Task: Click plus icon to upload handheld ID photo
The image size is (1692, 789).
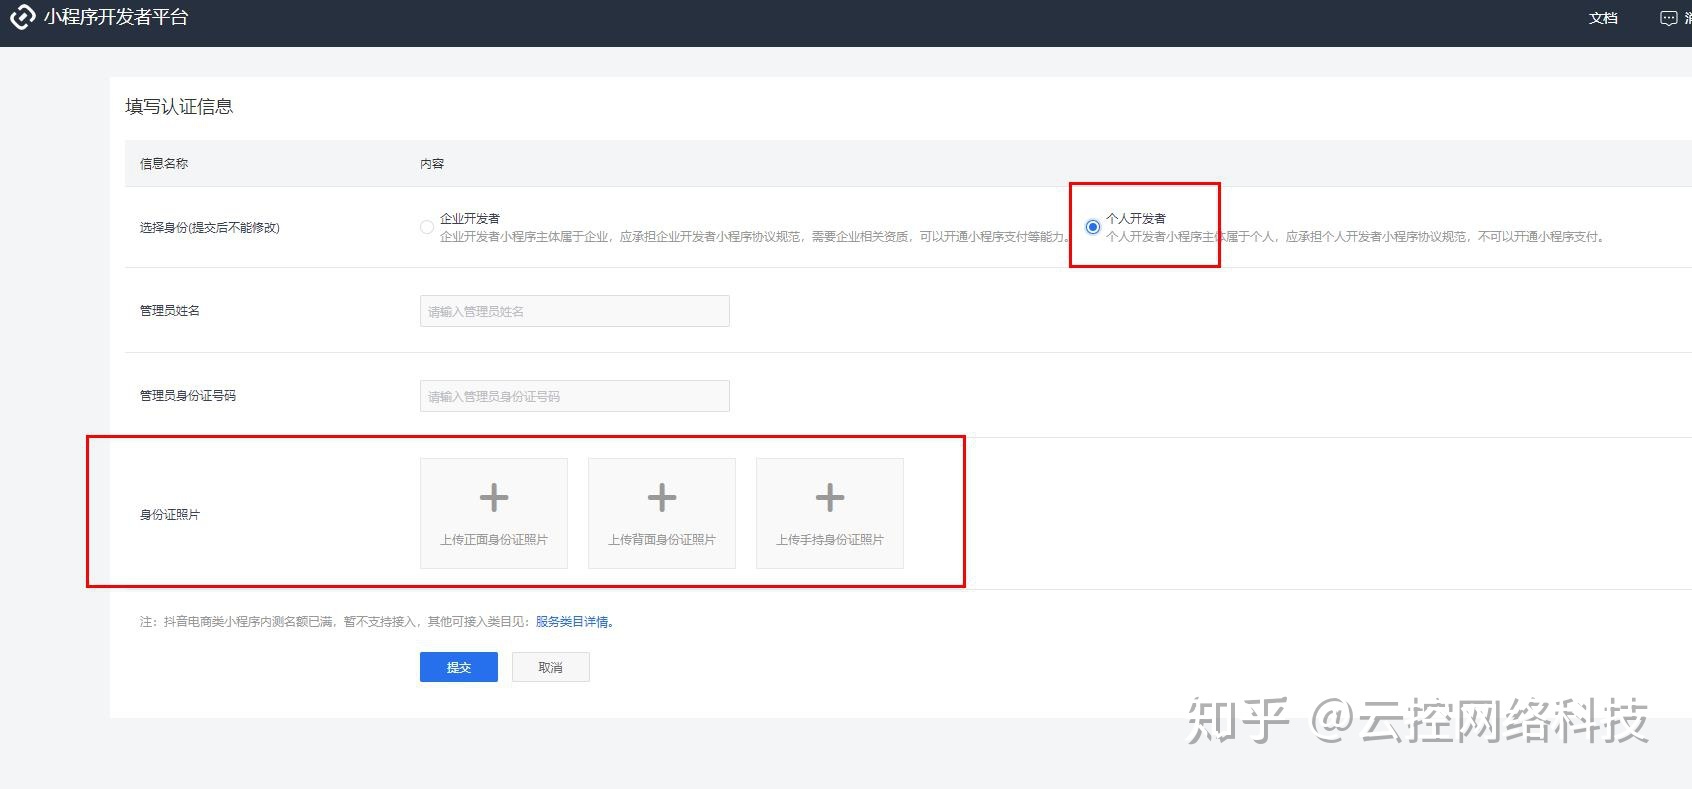Action: (830, 497)
